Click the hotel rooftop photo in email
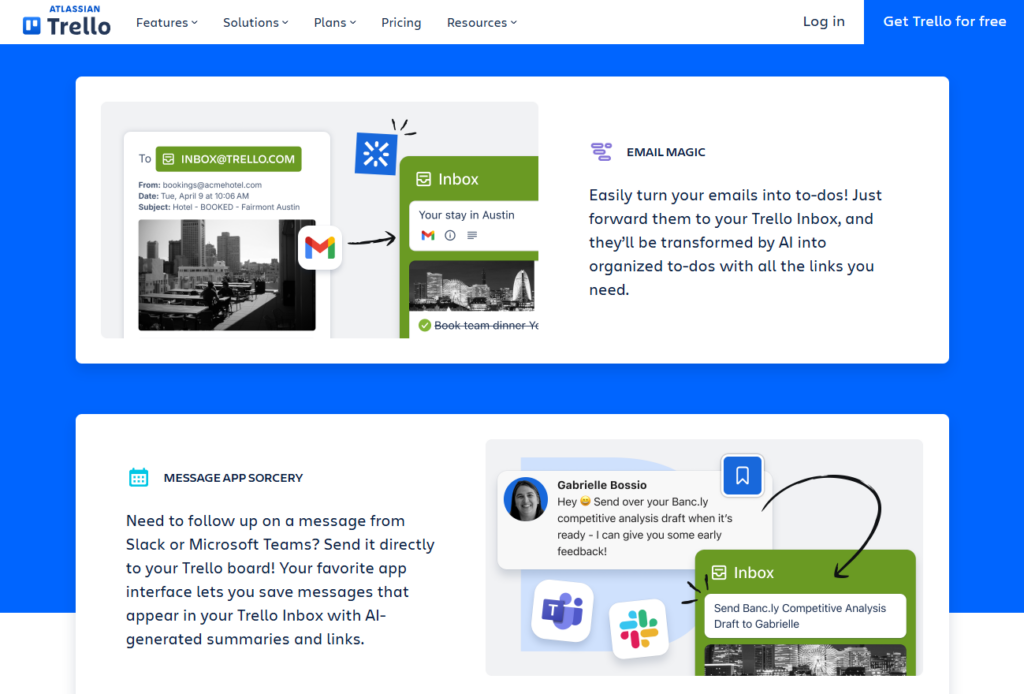 click(227, 275)
